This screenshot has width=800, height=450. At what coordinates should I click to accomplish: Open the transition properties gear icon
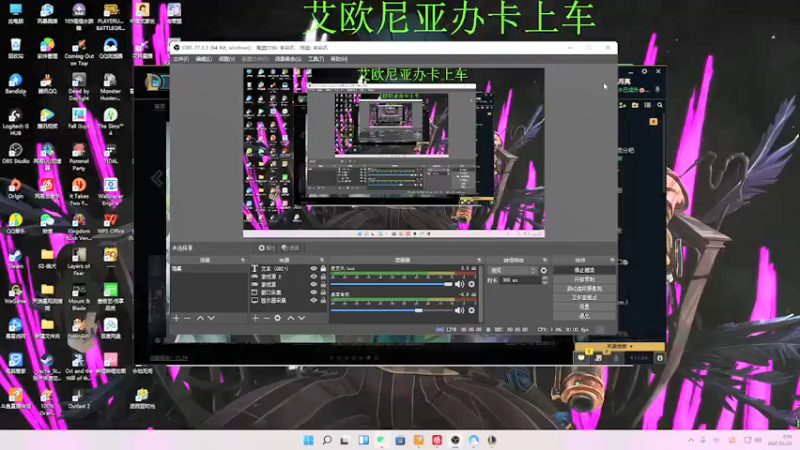coord(543,270)
